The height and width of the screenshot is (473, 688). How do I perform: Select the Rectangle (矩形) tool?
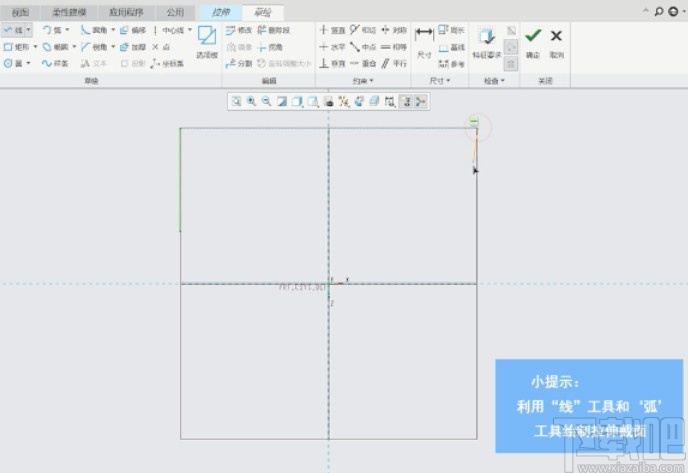point(16,47)
